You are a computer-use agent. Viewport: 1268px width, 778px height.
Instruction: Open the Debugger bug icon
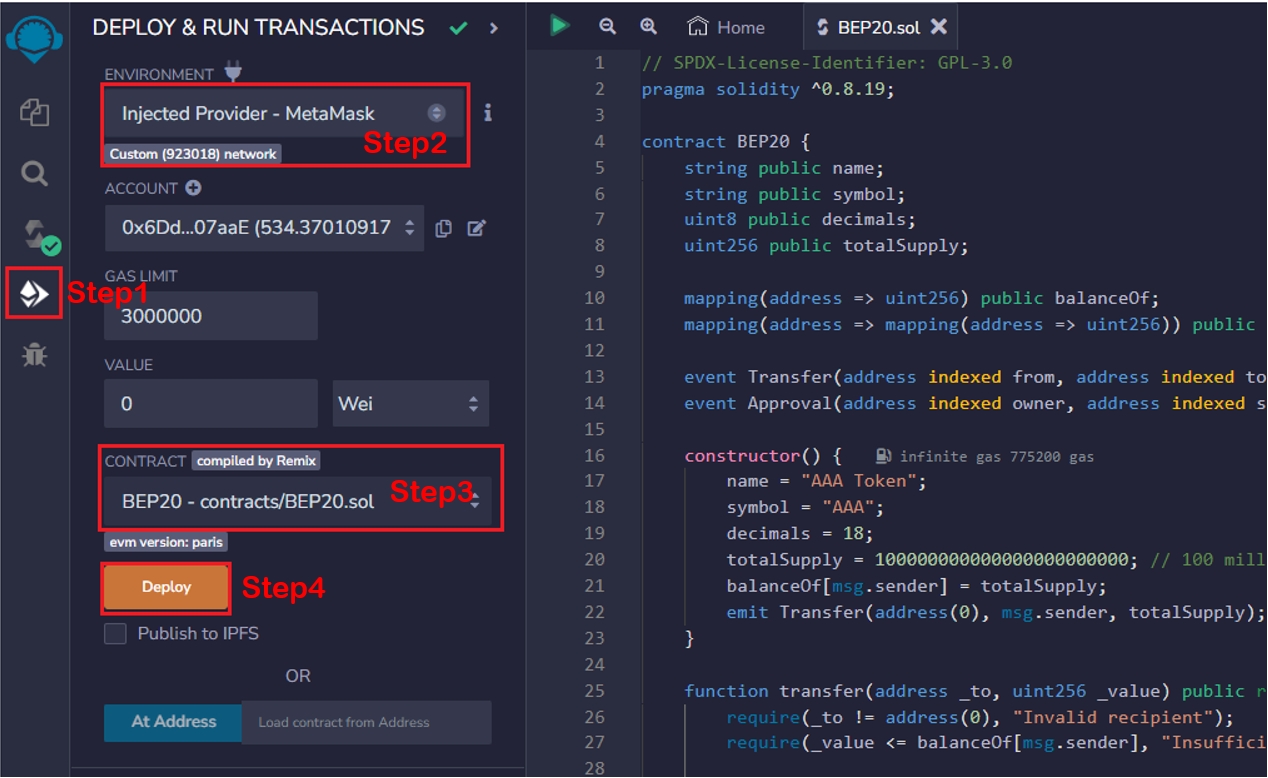coord(34,355)
